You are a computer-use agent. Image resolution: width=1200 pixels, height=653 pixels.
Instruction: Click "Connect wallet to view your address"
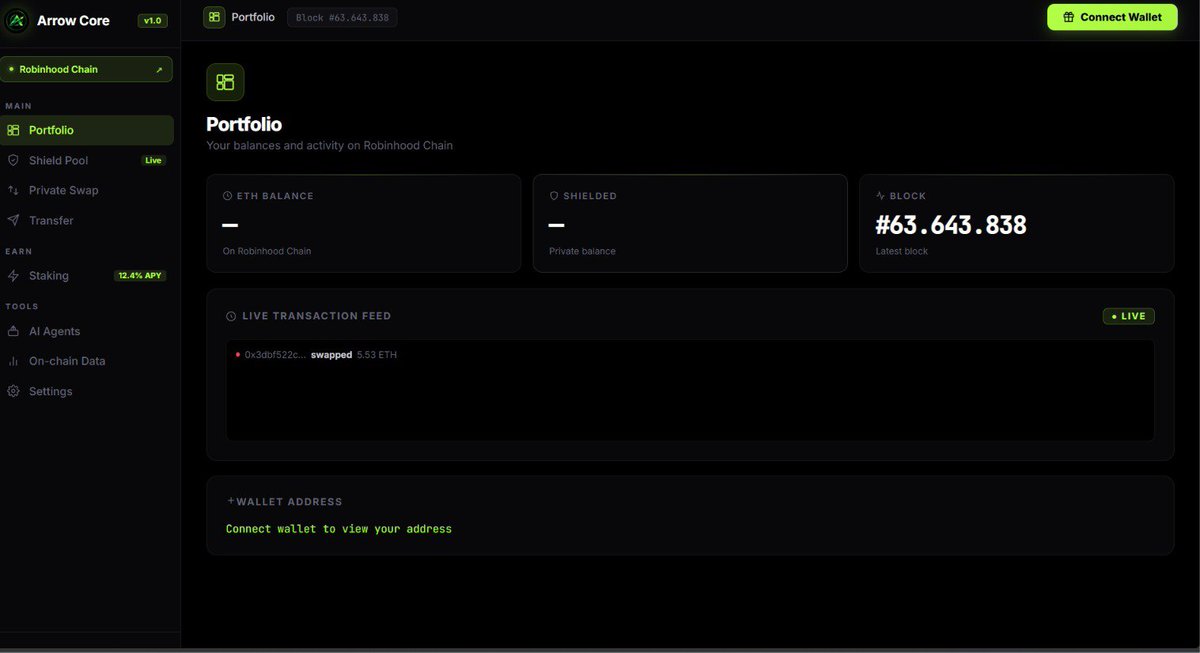click(339, 529)
